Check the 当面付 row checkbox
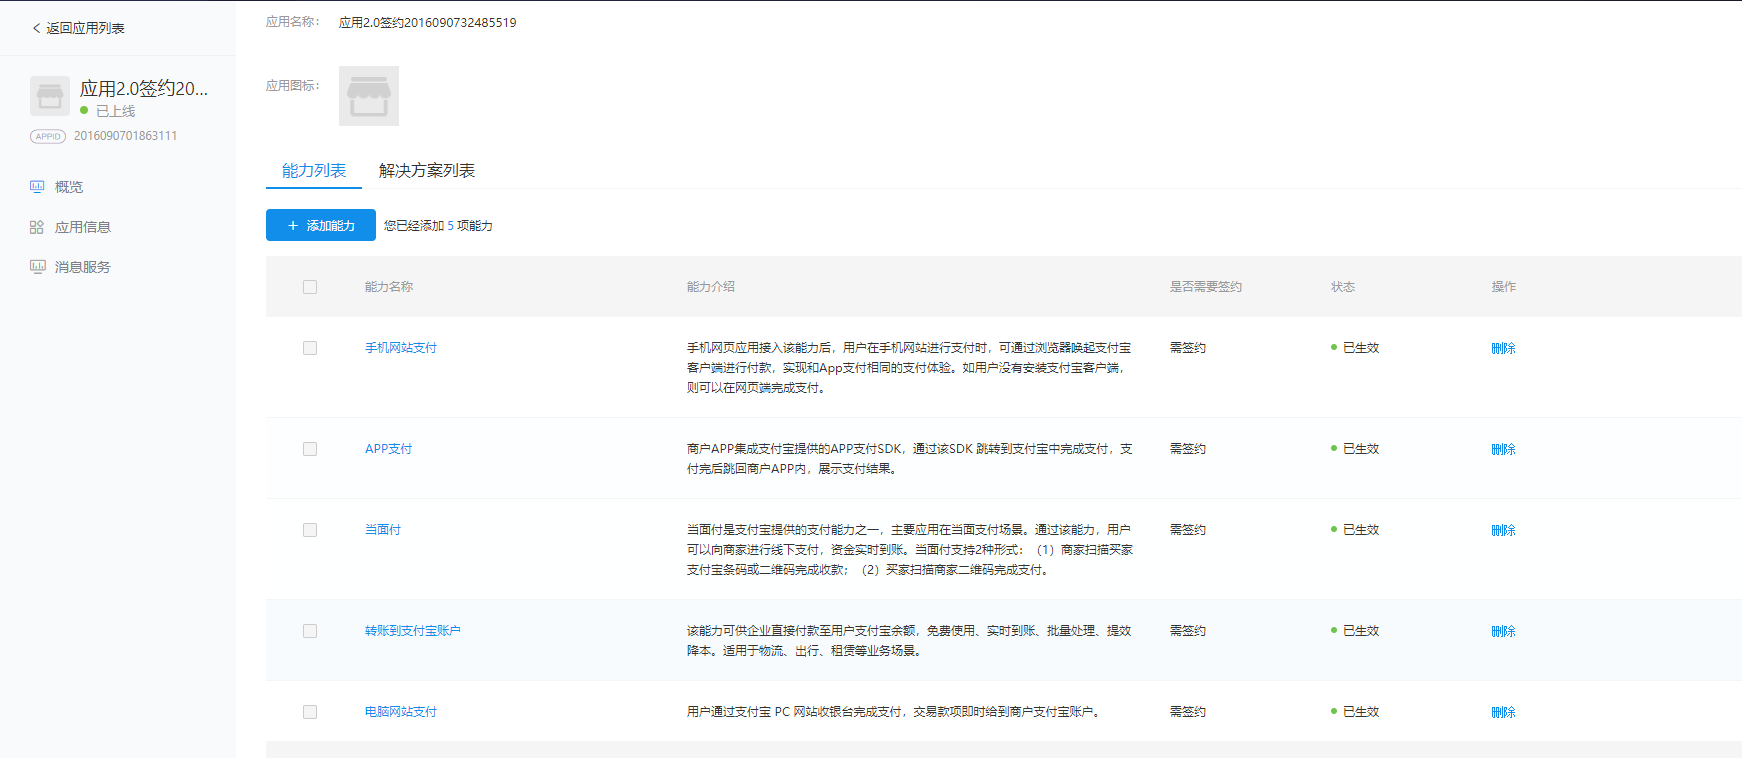 310,530
